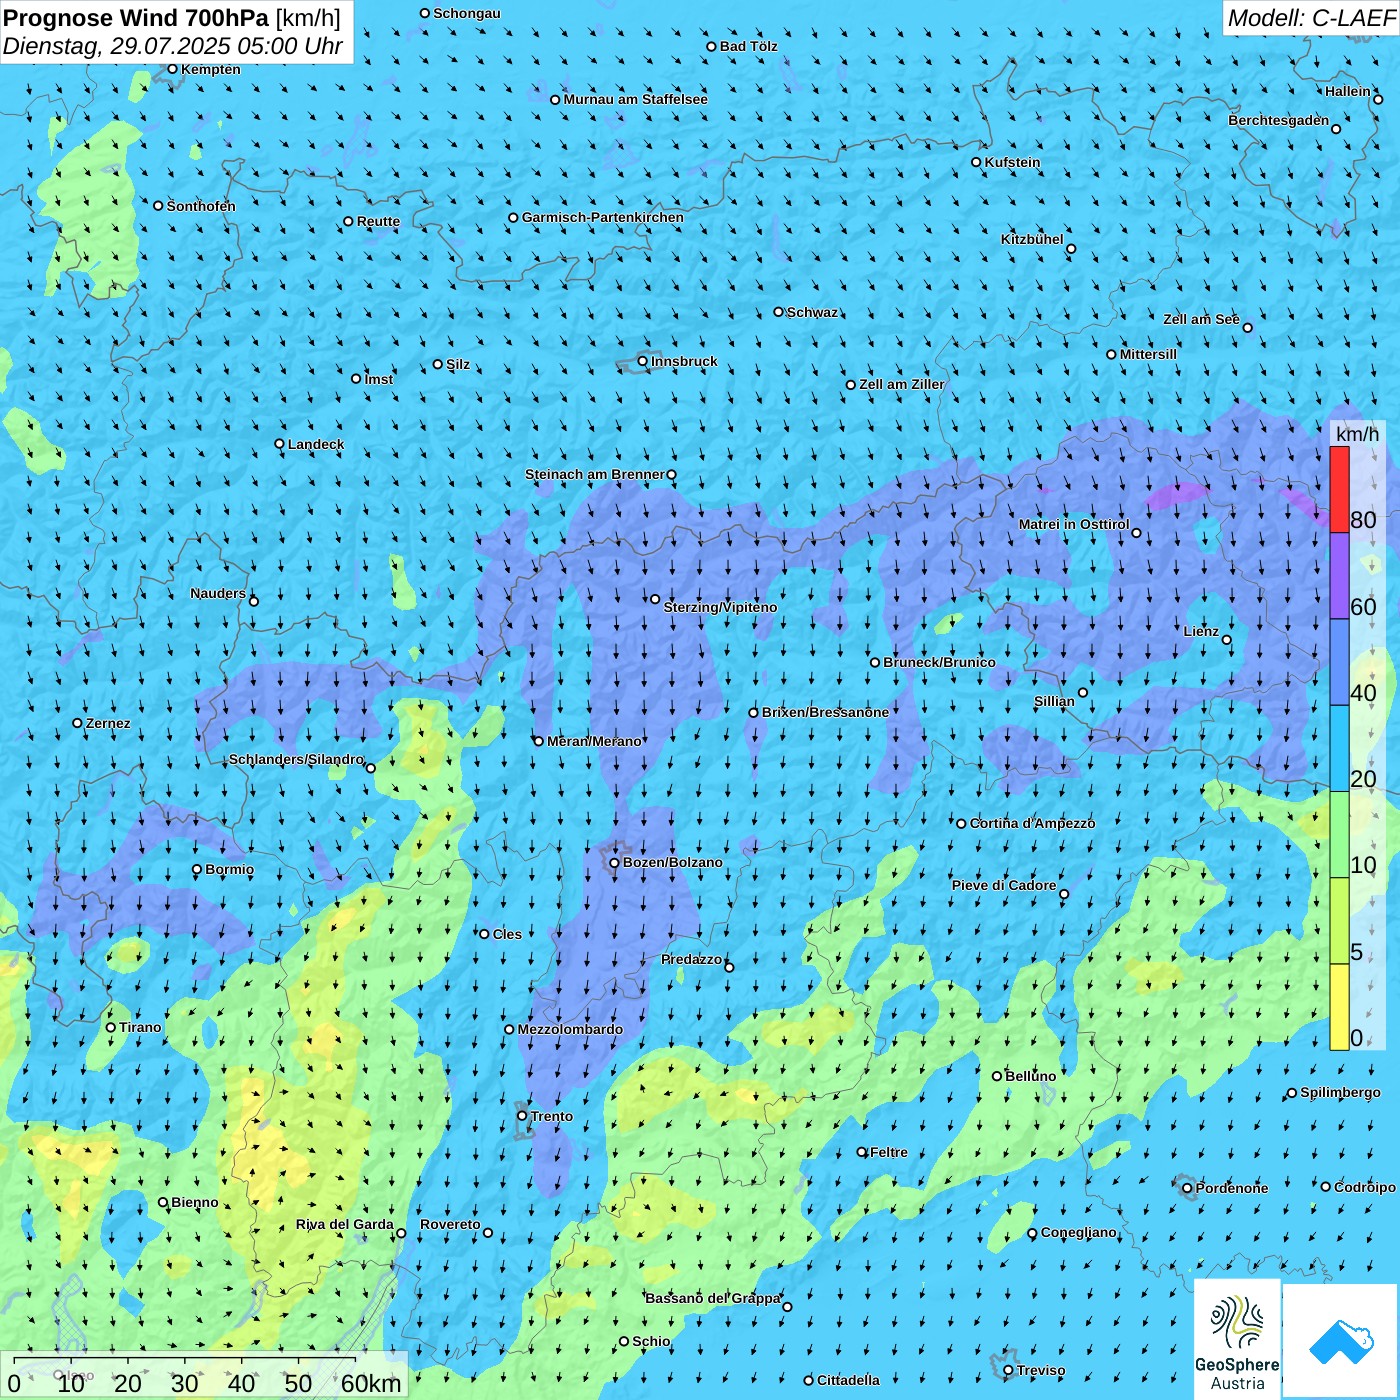Click the '60km' scale bar label
Screen dimensions: 1400x1400
[x=371, y=1383]
